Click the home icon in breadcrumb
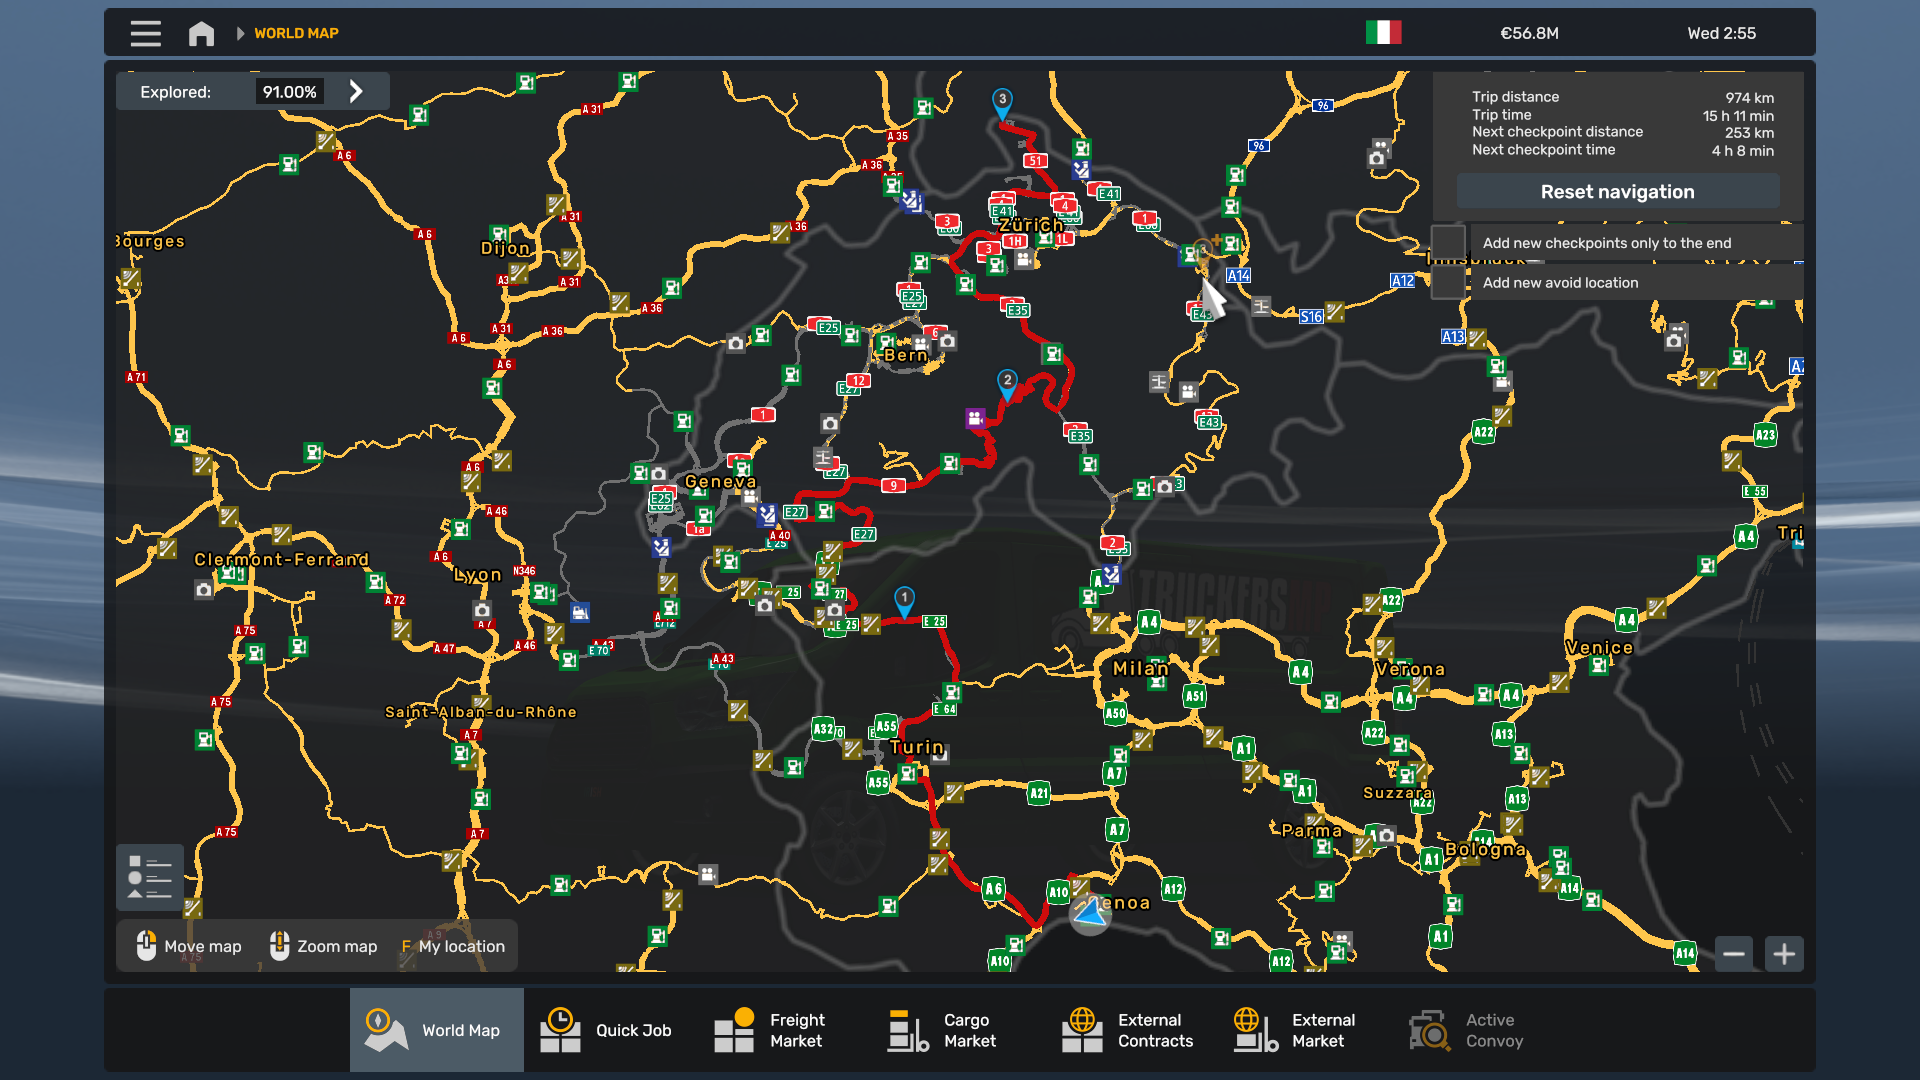This screenshot has width=1920, height=1080. tap(201, 33)
